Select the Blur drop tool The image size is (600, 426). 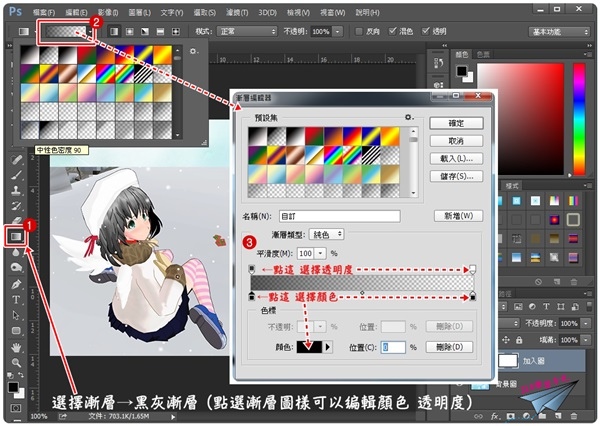coord(16,252)
